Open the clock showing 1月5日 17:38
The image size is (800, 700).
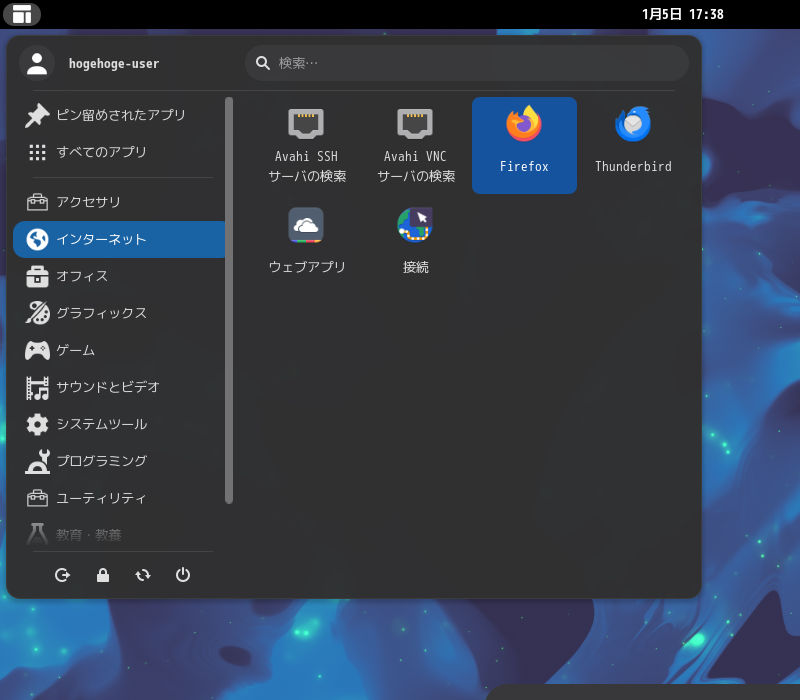pos(683,14)
